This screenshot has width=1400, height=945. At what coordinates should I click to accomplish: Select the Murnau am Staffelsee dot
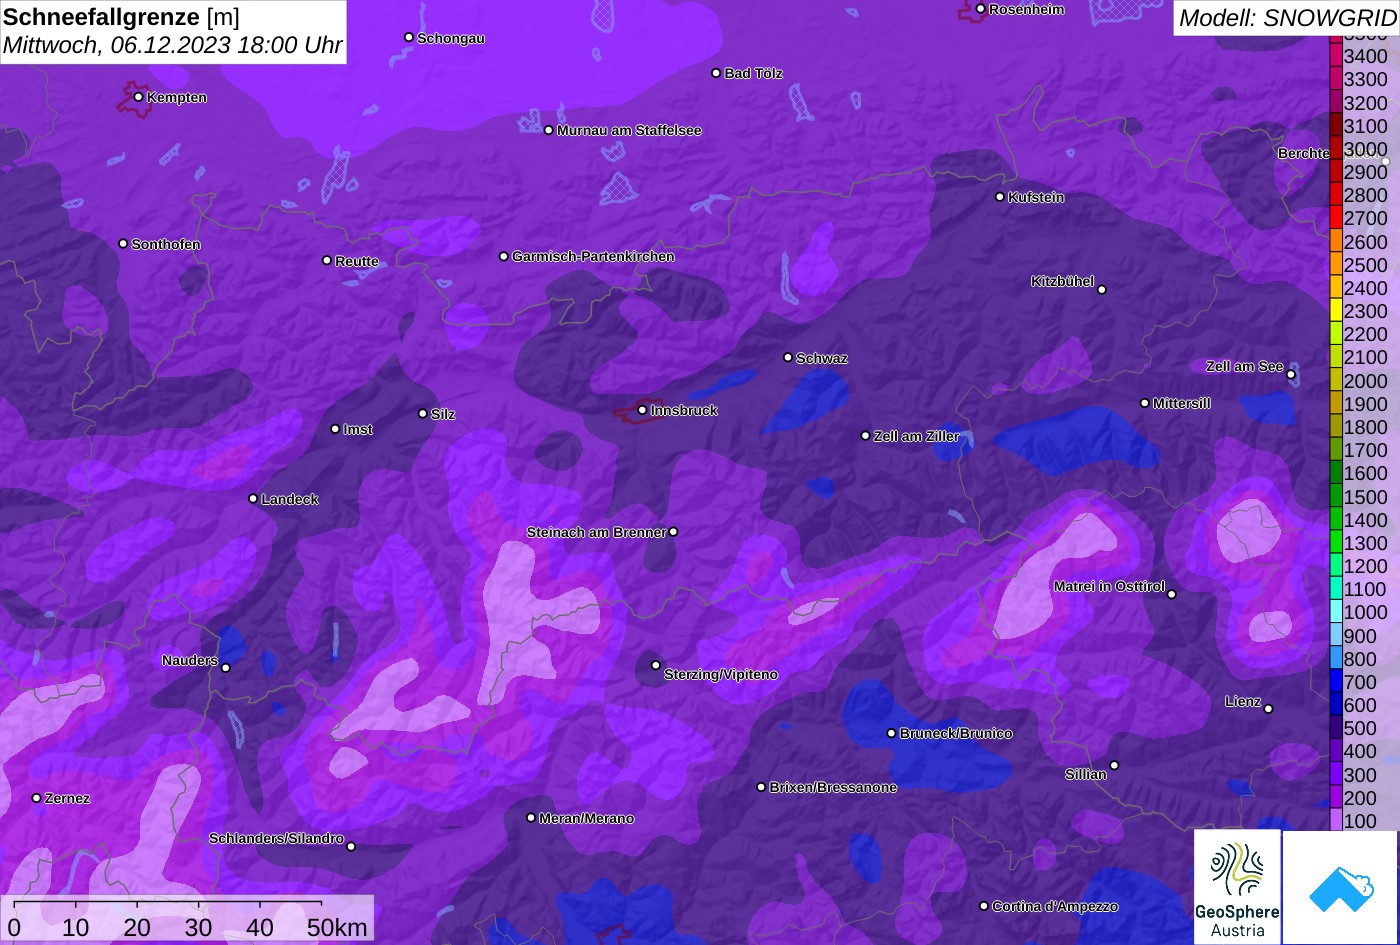point(548,130)
